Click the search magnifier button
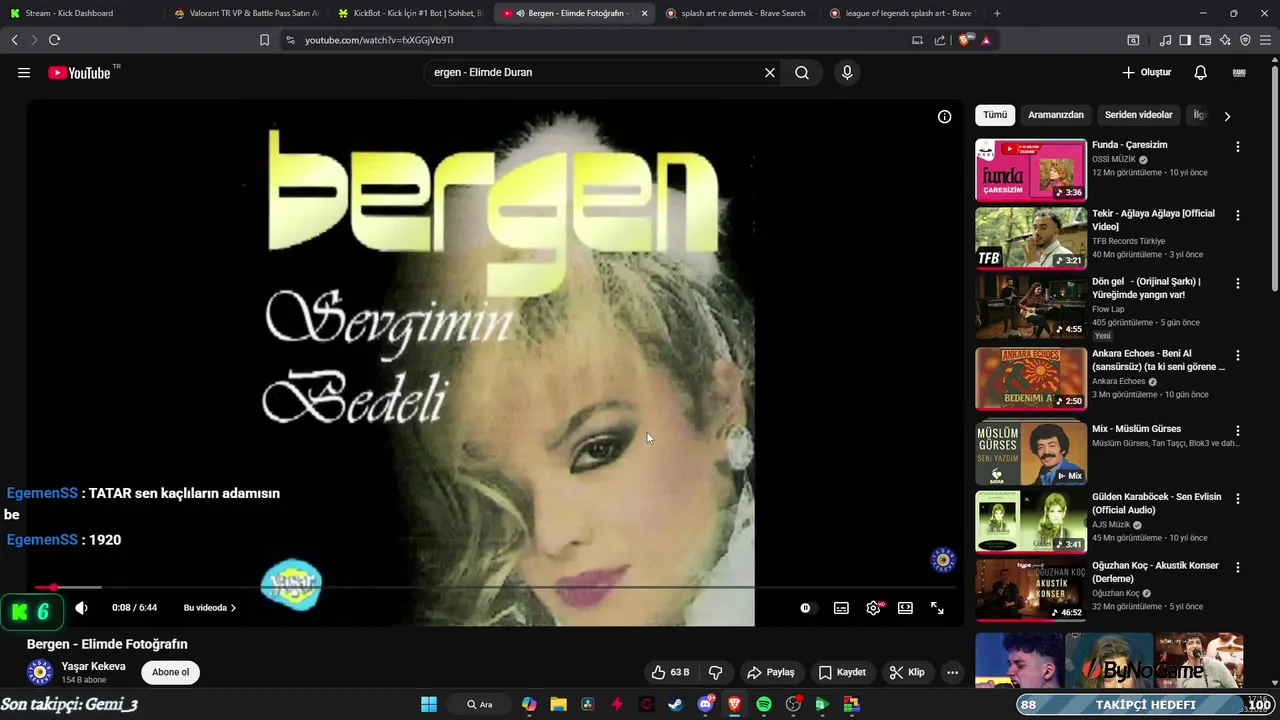The height and width of the screenshot is (720, 1280). [x=802, y=72]
